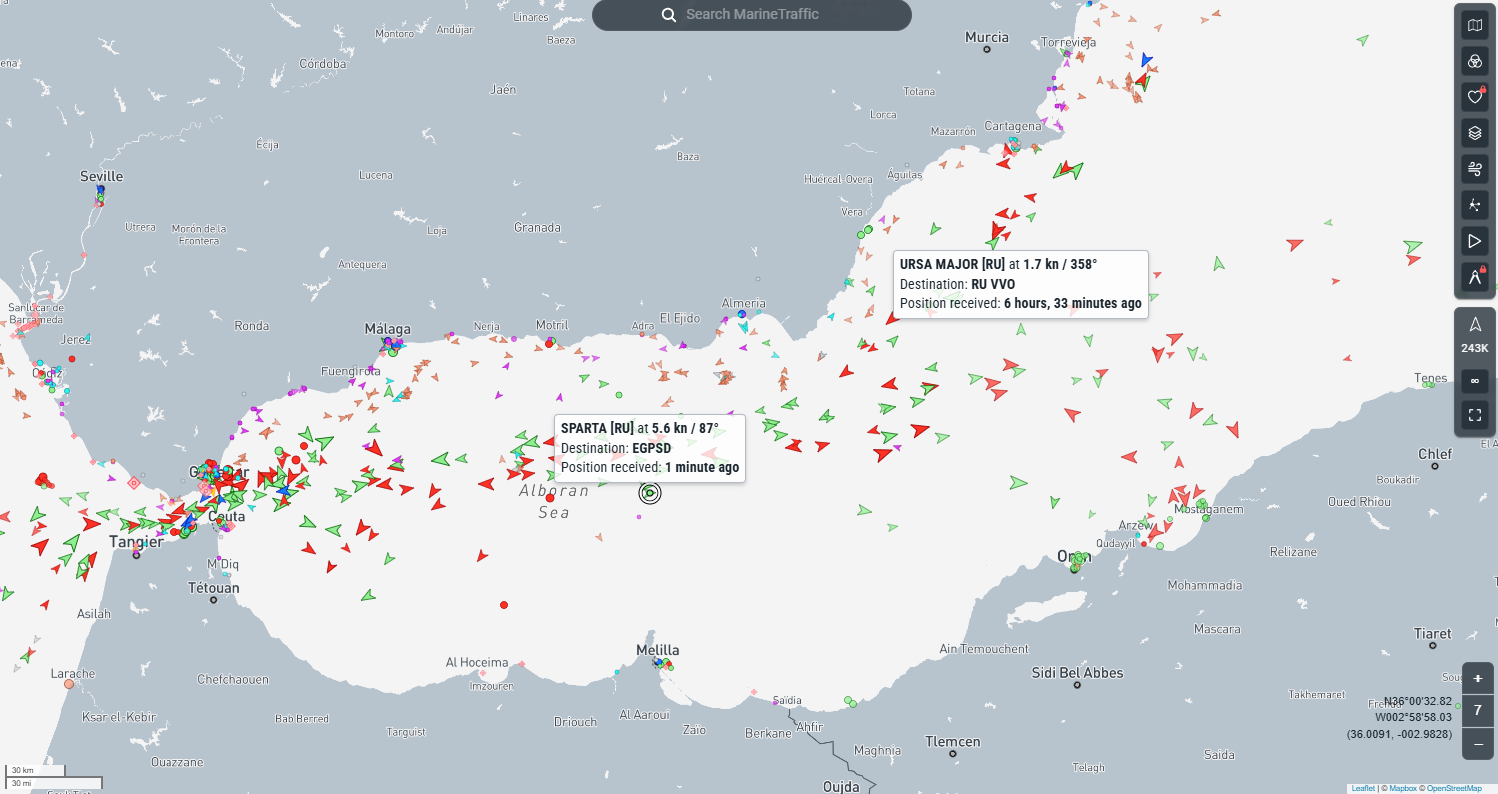Toggle the infinity symbol button
The image size is (1498, 794).
point(1474,381)
